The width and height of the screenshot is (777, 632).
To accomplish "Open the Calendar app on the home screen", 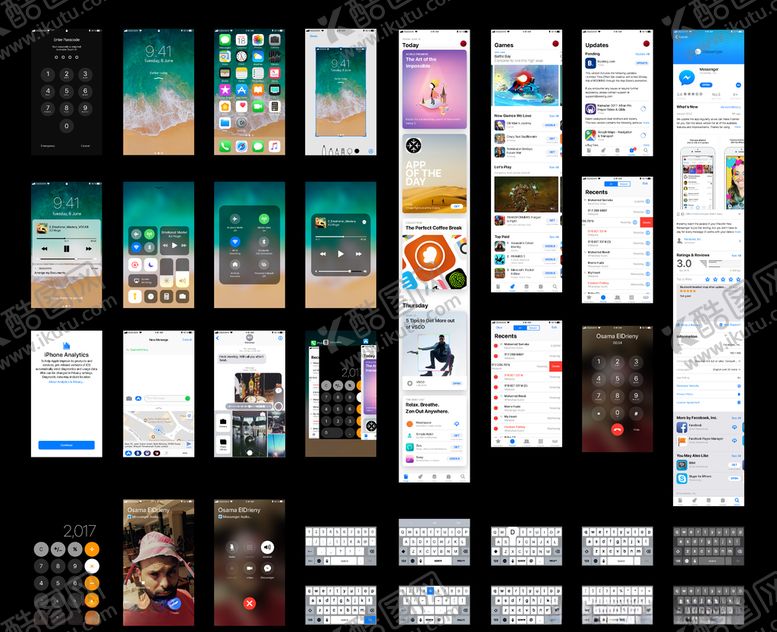I will (x=241, y=40).
